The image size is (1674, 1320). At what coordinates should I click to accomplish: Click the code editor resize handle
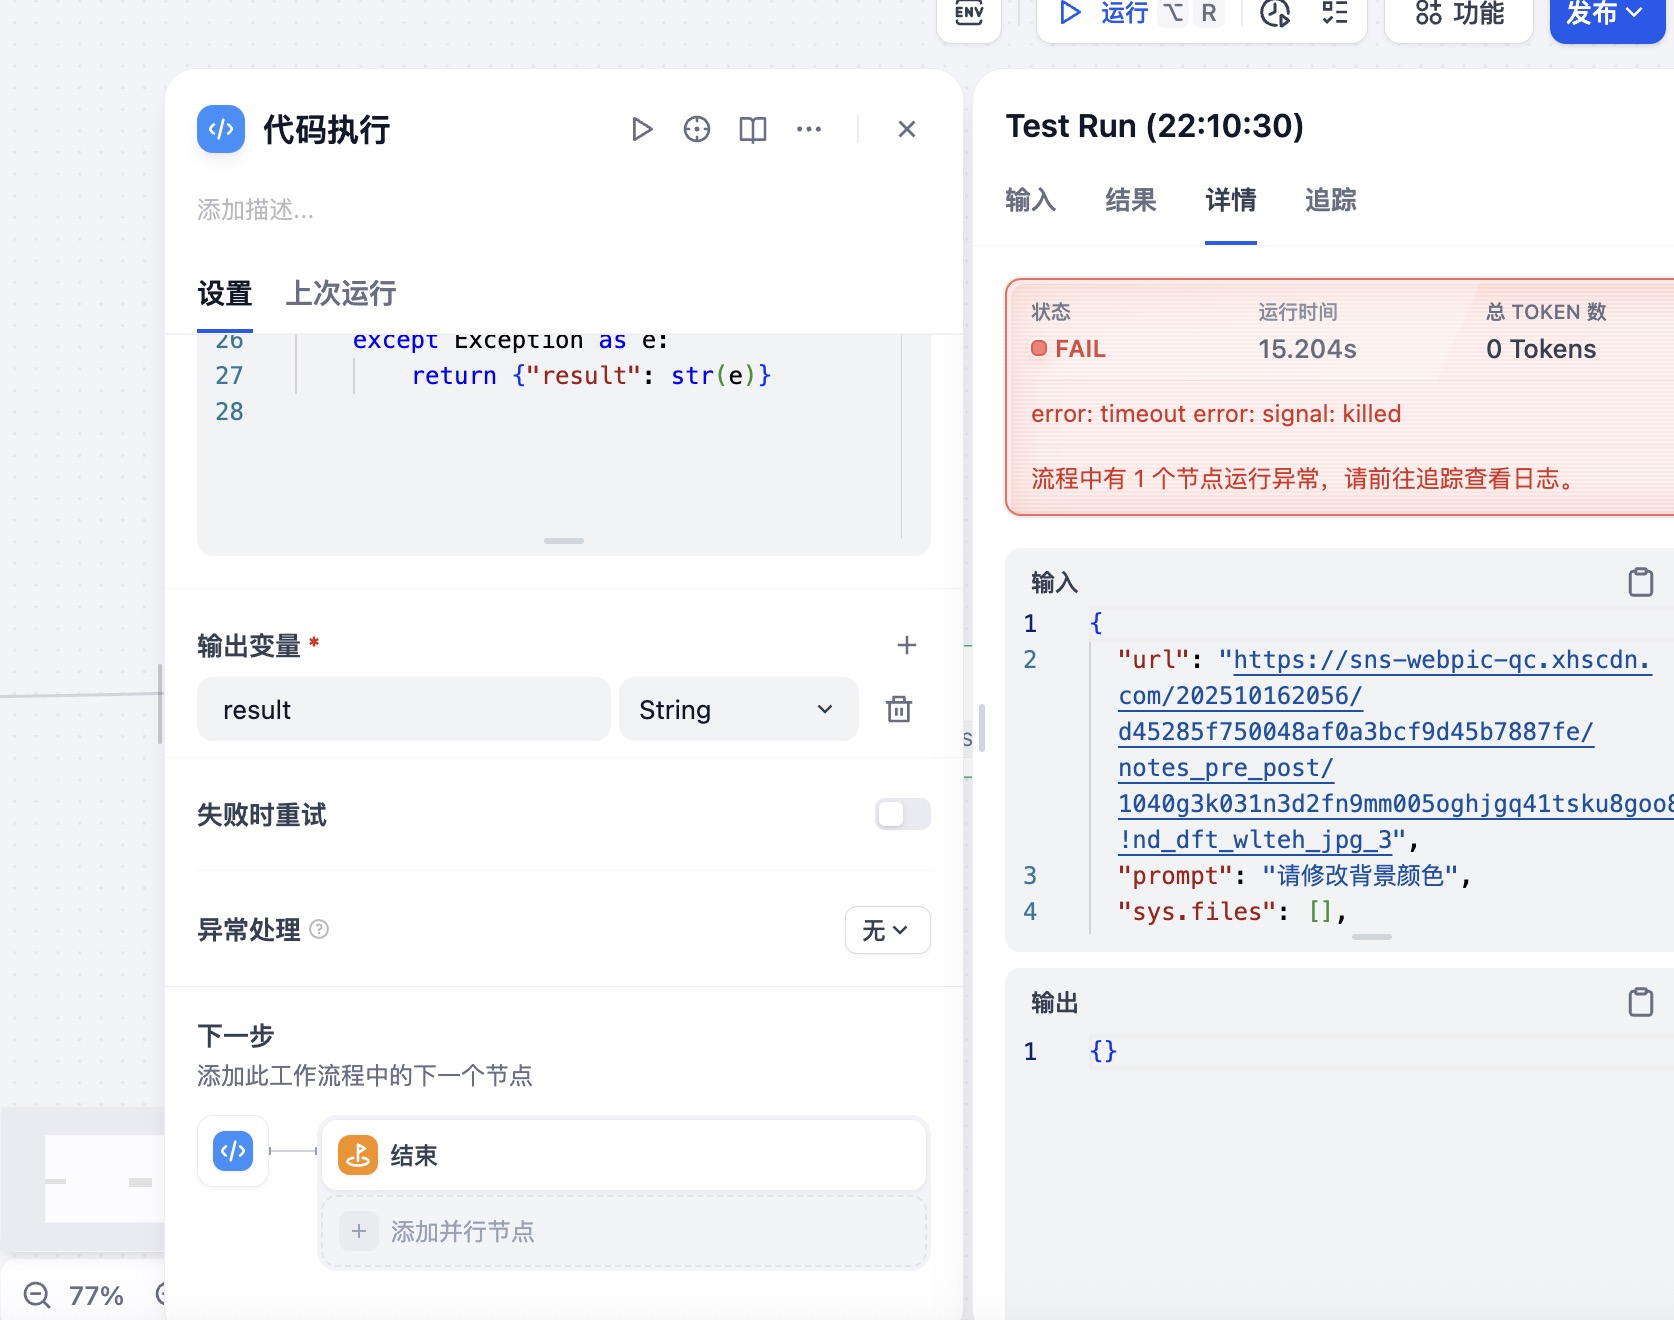(x=564, y=541)
